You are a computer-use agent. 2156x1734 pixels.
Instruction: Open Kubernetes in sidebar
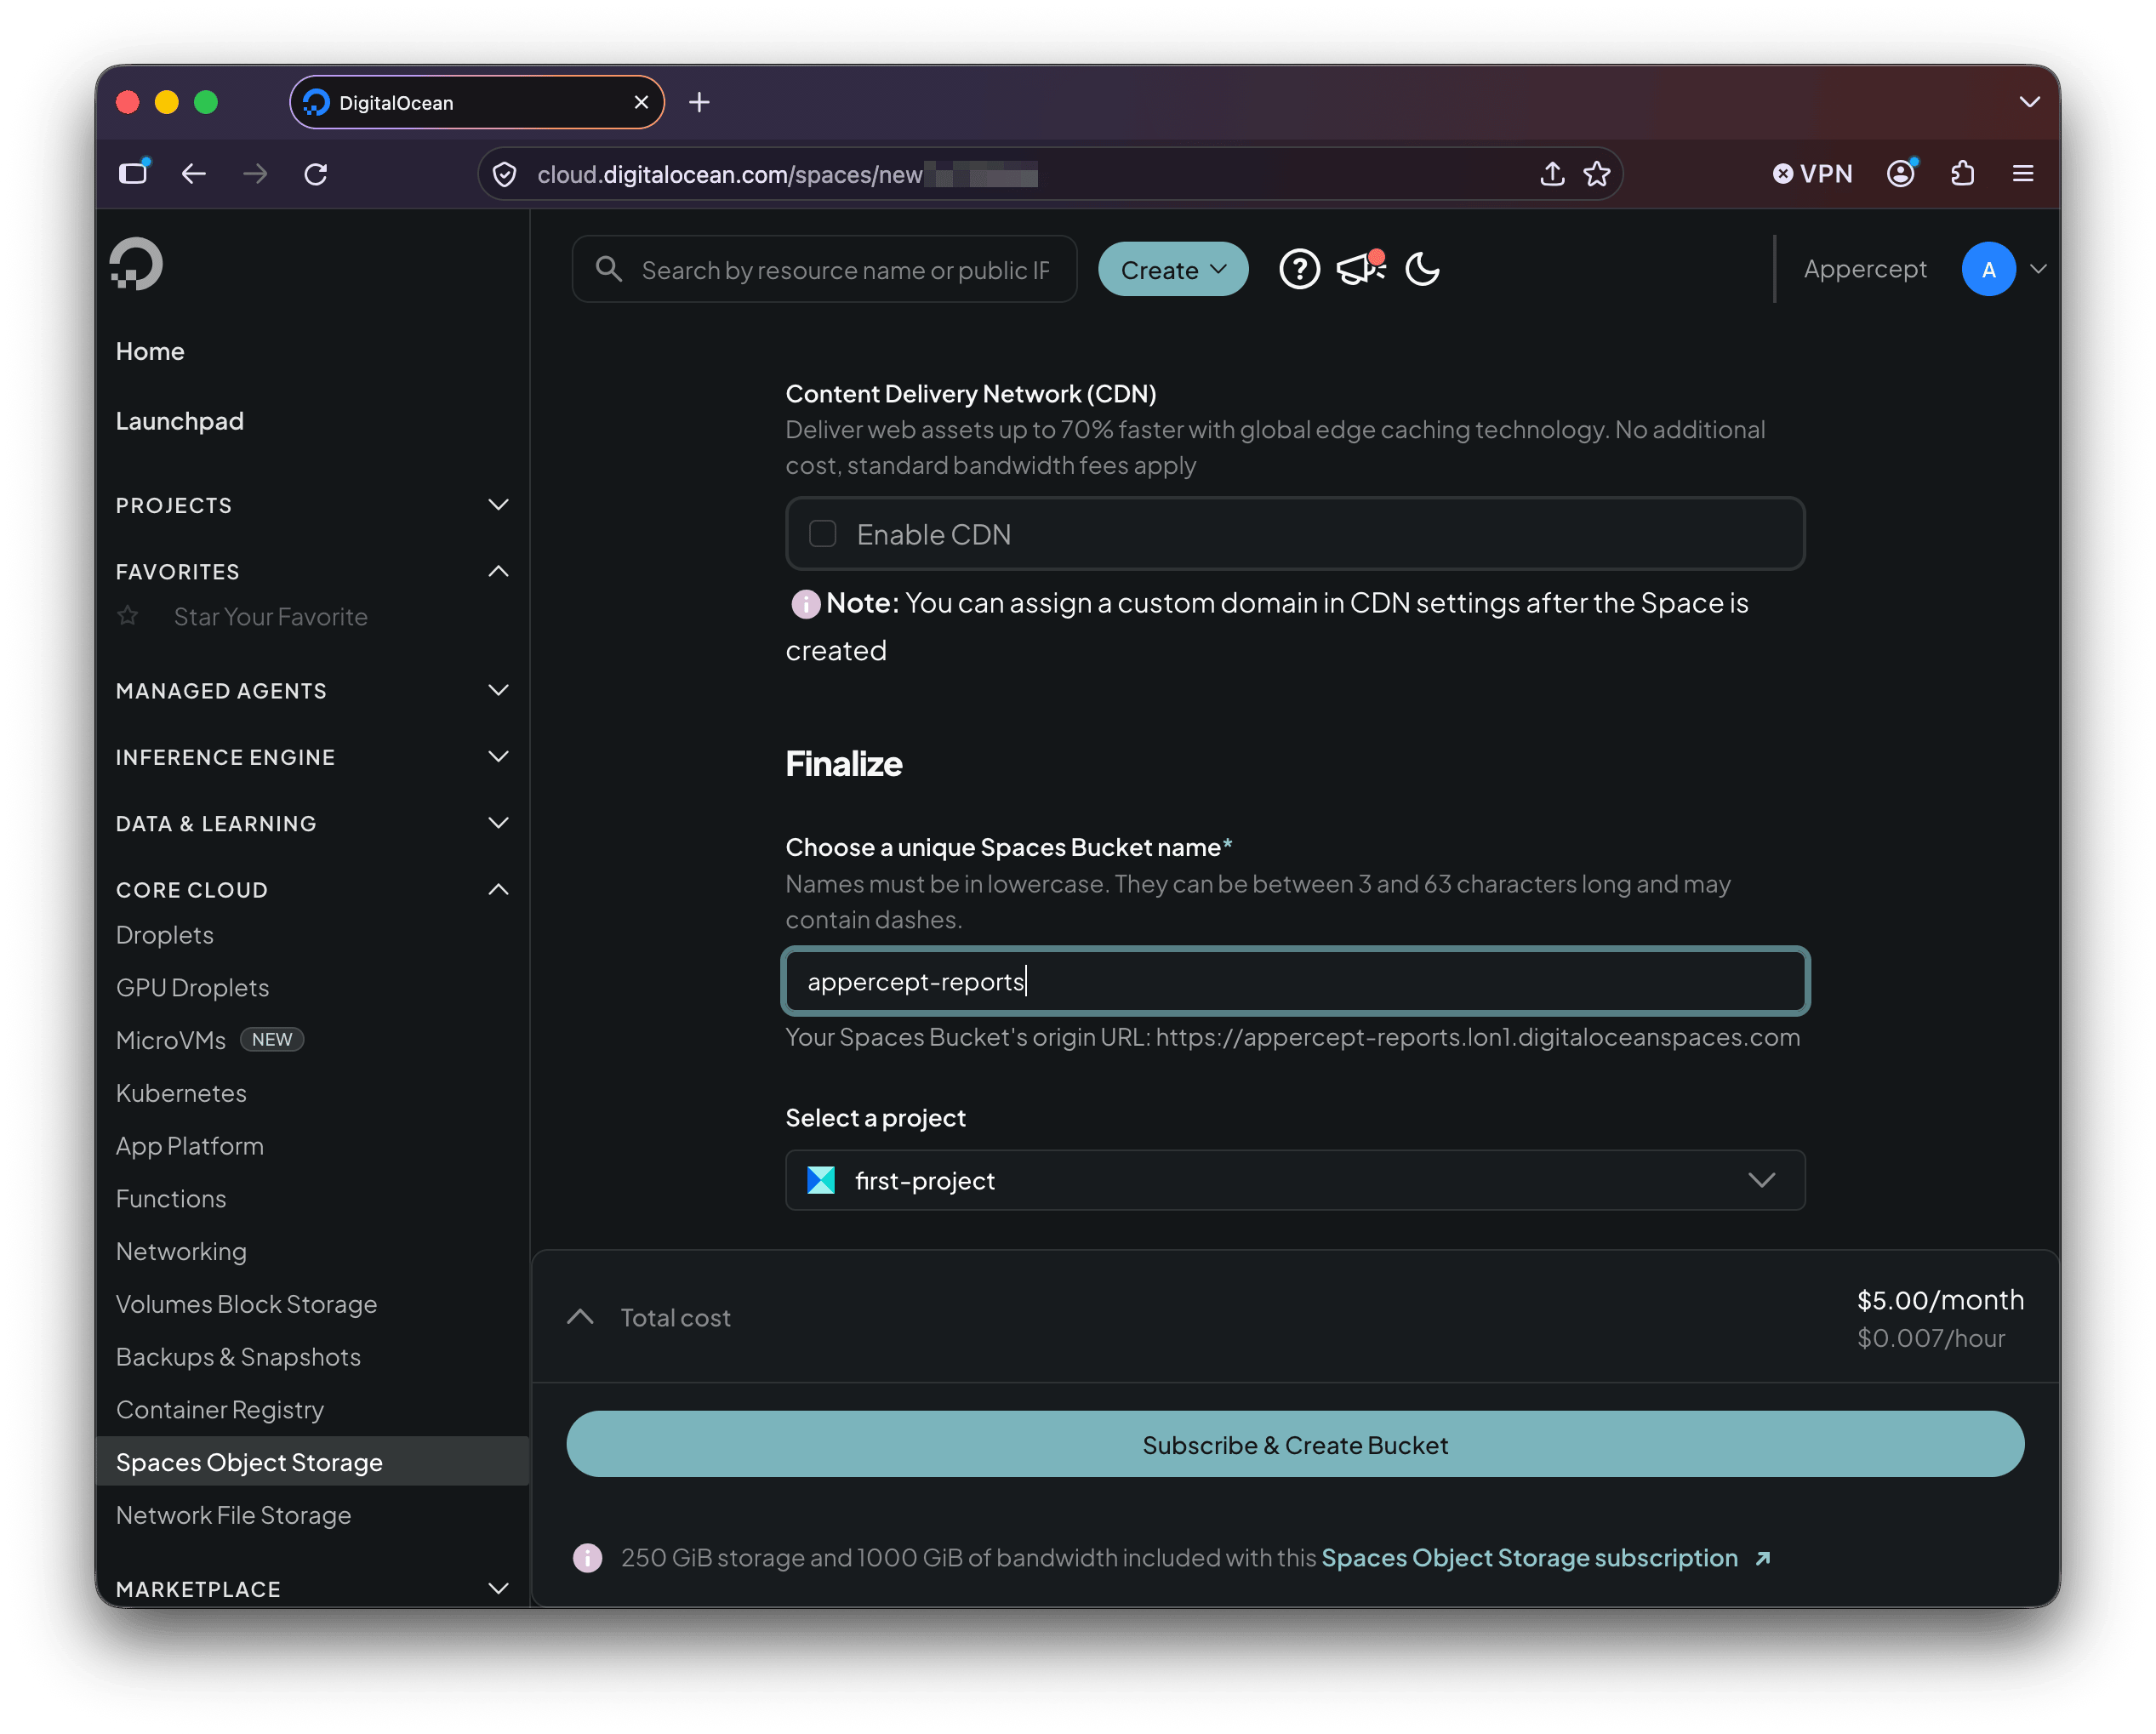tap(181, 1092)
